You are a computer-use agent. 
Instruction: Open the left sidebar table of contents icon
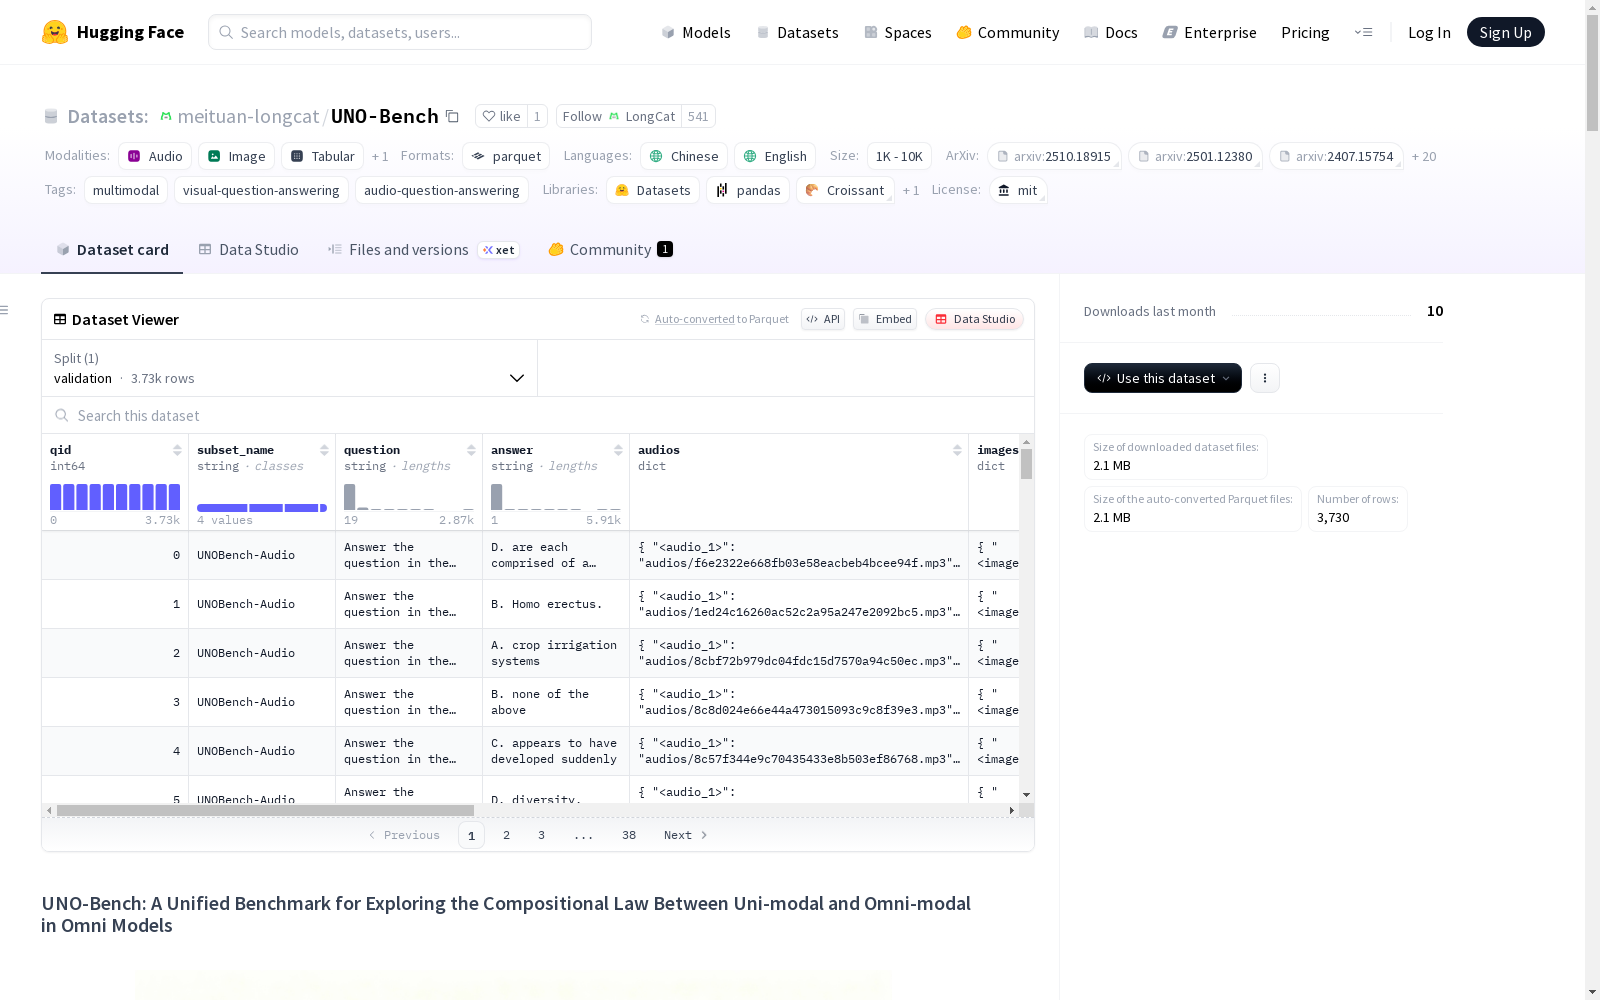5,310
